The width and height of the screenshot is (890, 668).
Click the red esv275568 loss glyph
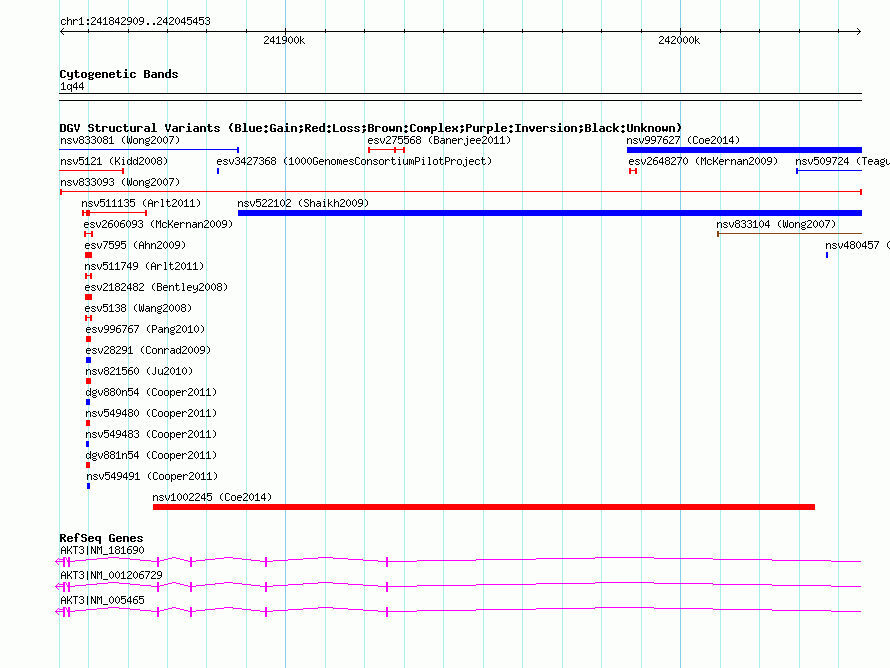coord(386,150)
